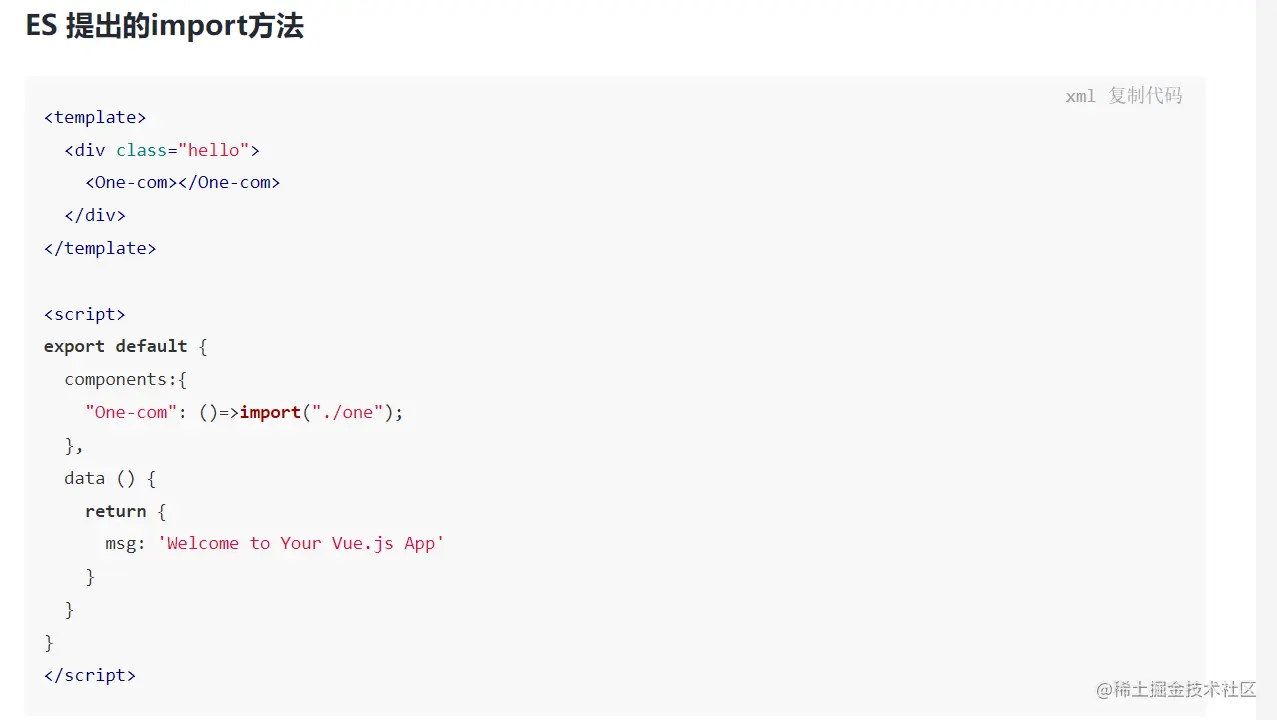The height and width of the screenshot is (720, 1277).
Task: Click the class attribute value "hello"
Action: click(214, 150)
